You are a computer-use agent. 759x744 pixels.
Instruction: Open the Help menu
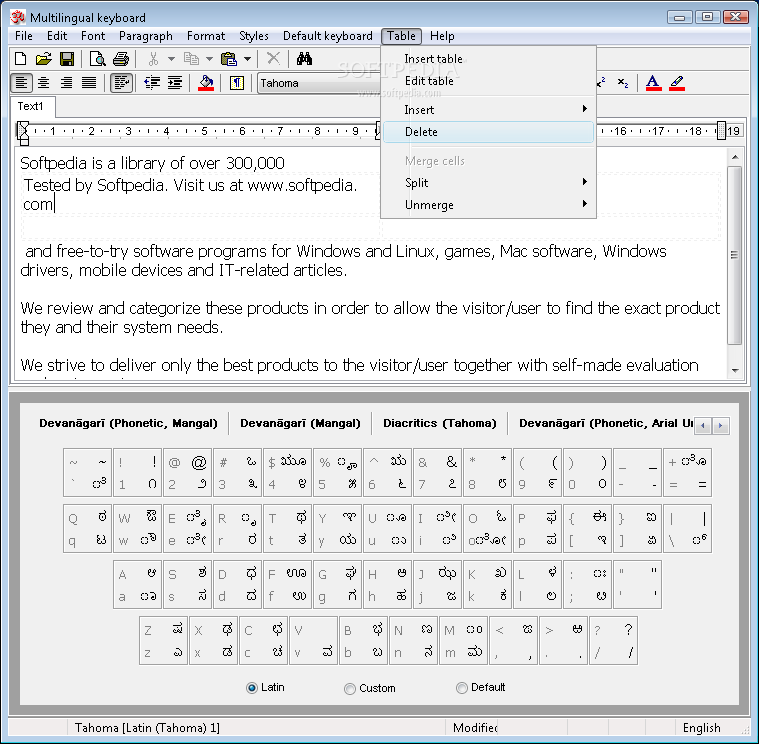point(442,36)
